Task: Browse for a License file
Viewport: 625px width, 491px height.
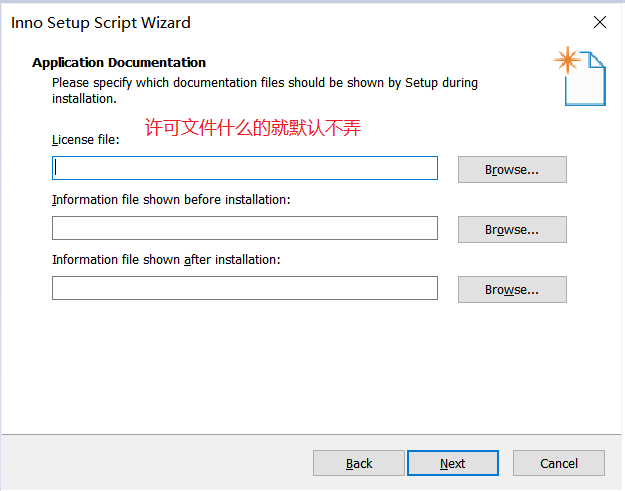Action: tap(512, 169)
